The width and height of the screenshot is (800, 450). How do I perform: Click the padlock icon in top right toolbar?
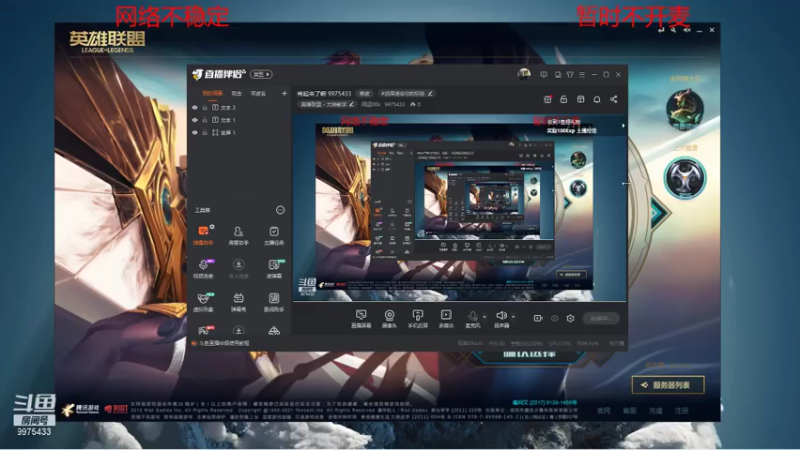pos(564,99)
